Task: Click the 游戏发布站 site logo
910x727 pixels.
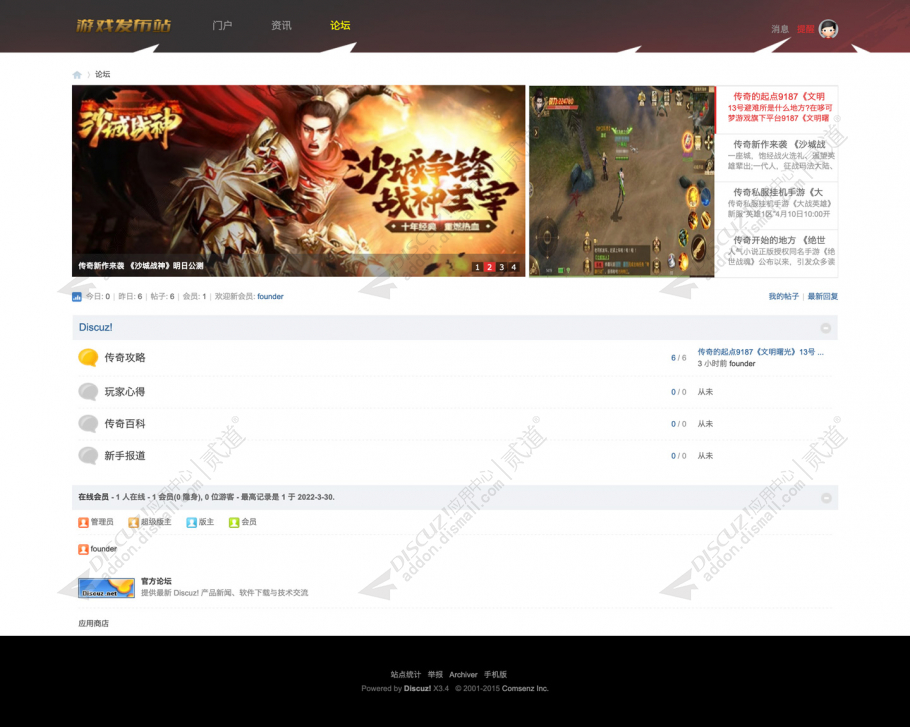Action: (124, 26)
